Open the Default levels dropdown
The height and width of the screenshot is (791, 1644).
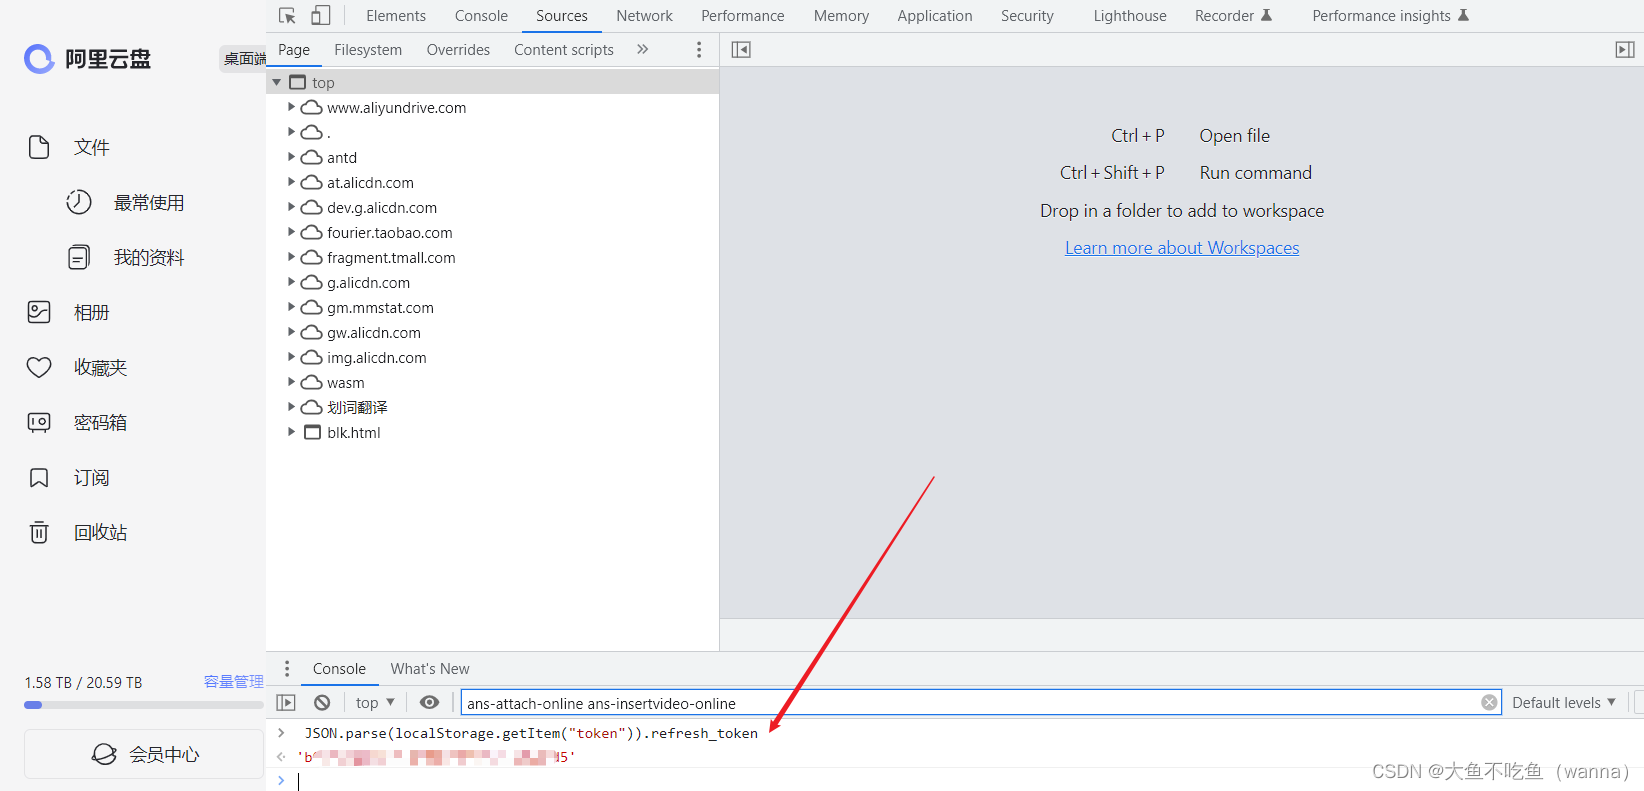tap(1563, 703)
